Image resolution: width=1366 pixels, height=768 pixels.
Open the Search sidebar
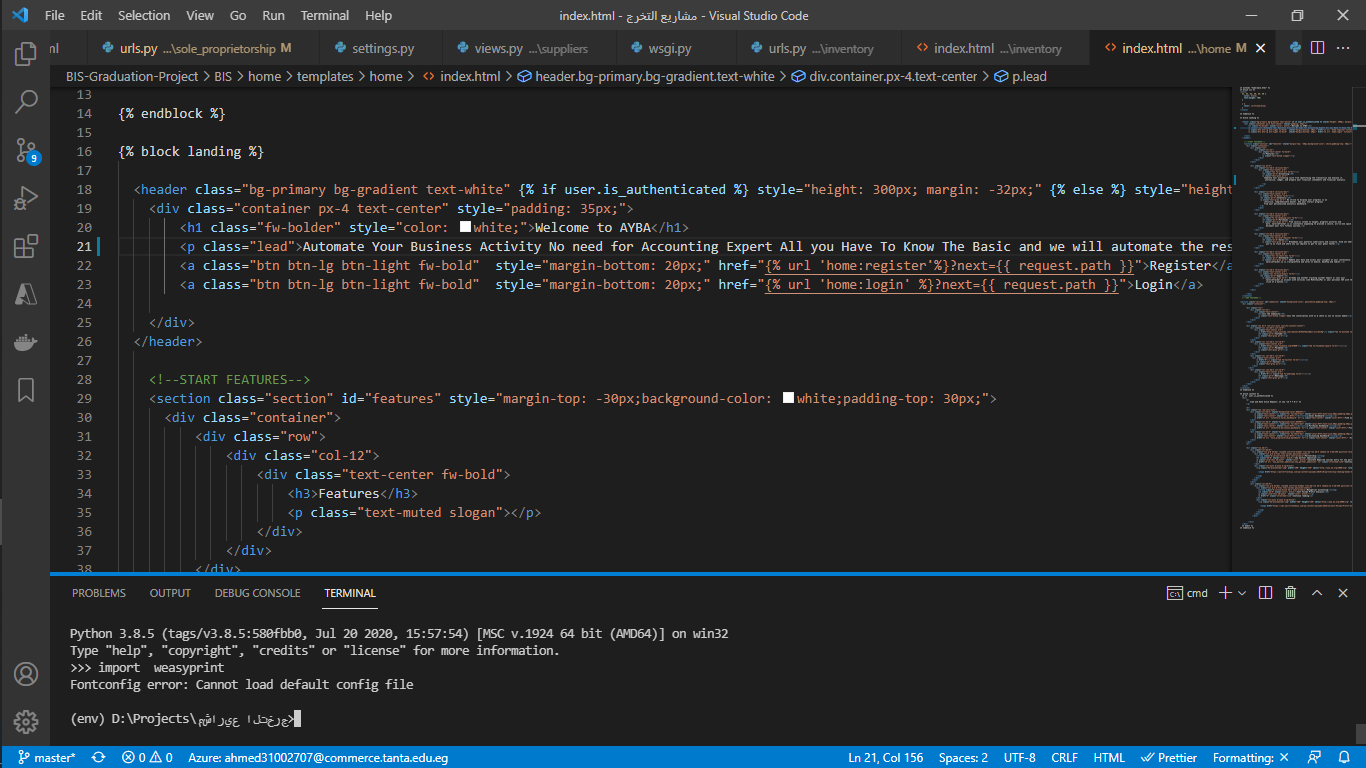(x=25, y=102)
